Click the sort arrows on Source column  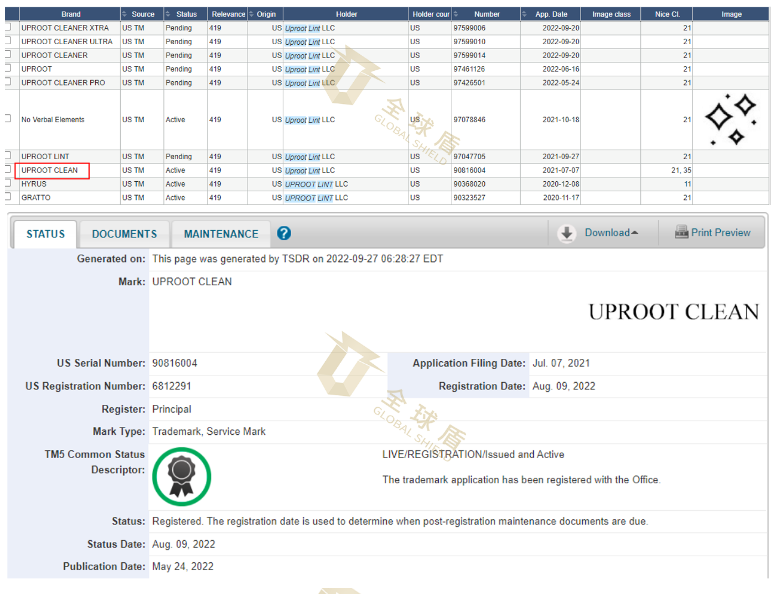[x=125, y=14]
